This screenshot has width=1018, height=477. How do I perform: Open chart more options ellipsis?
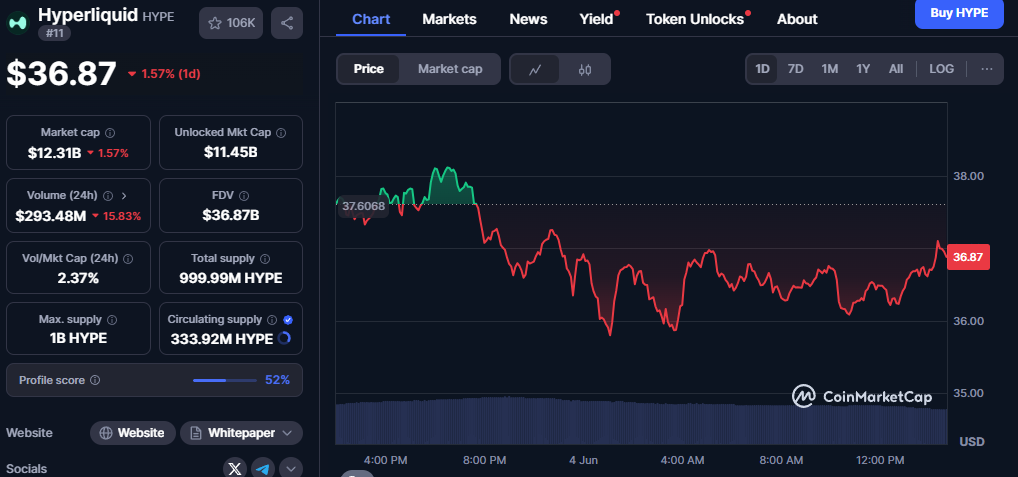[987, 69]
